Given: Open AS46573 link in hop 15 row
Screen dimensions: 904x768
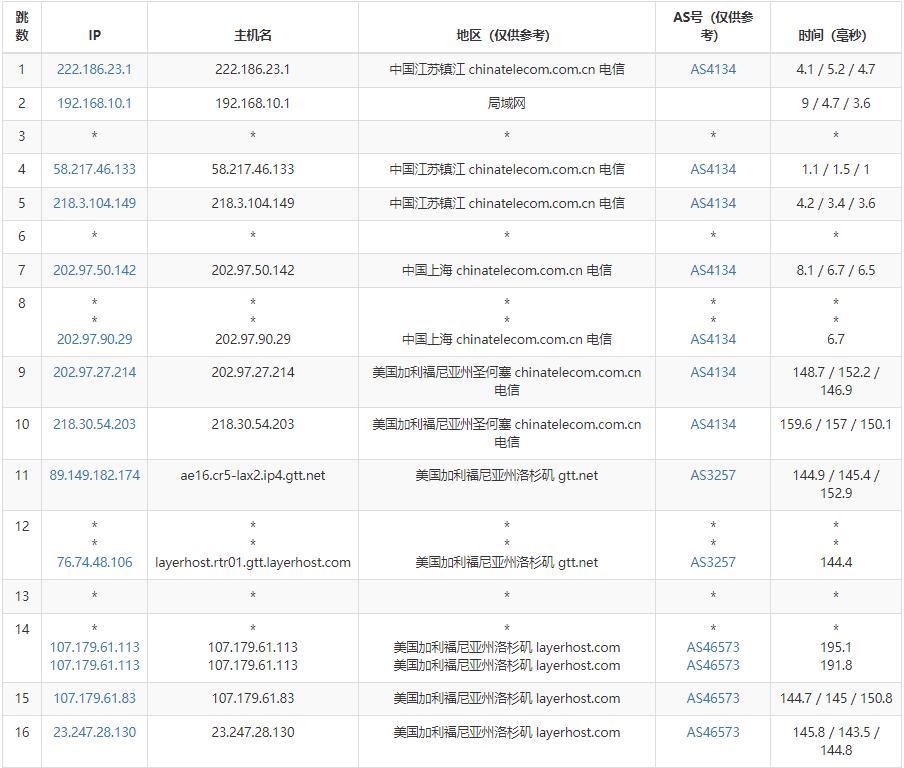Looking at the screenshot, I should coord(713,699).
